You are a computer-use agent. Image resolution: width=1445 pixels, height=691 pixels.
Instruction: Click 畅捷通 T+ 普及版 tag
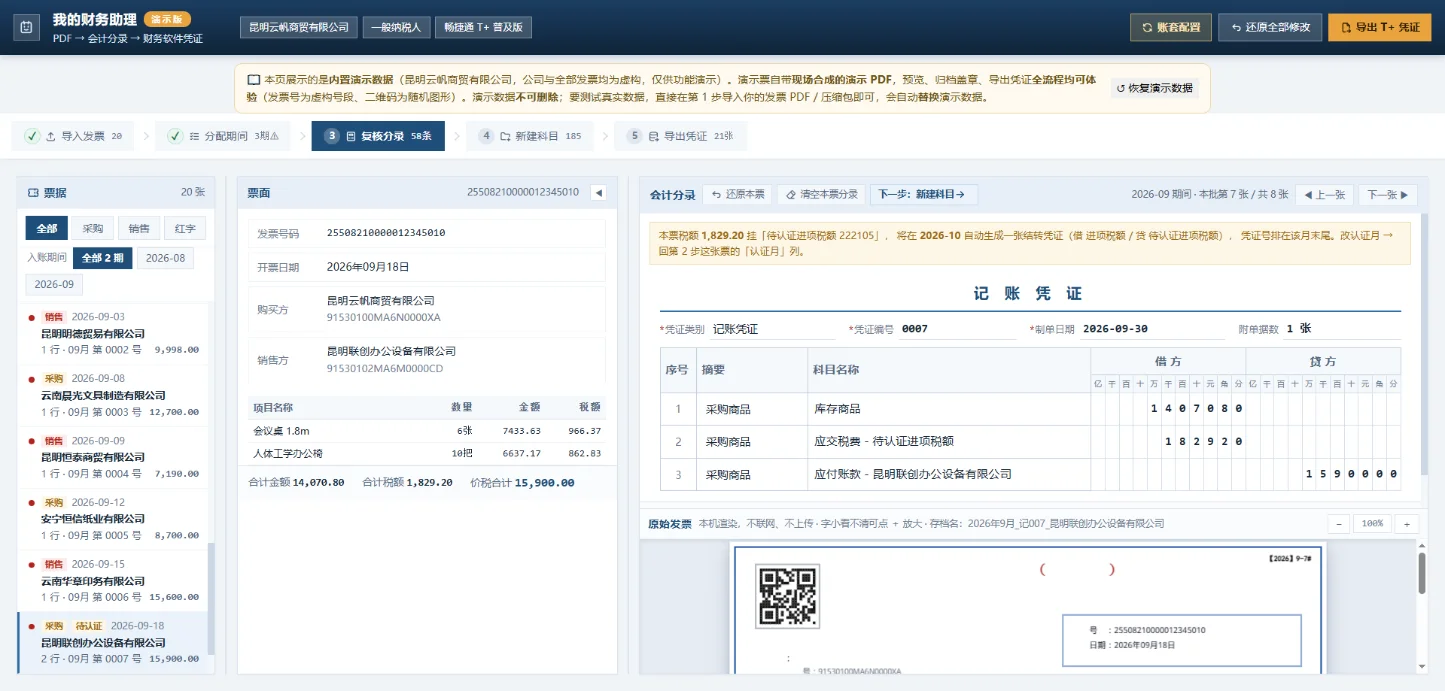click(x=483, y=27)
